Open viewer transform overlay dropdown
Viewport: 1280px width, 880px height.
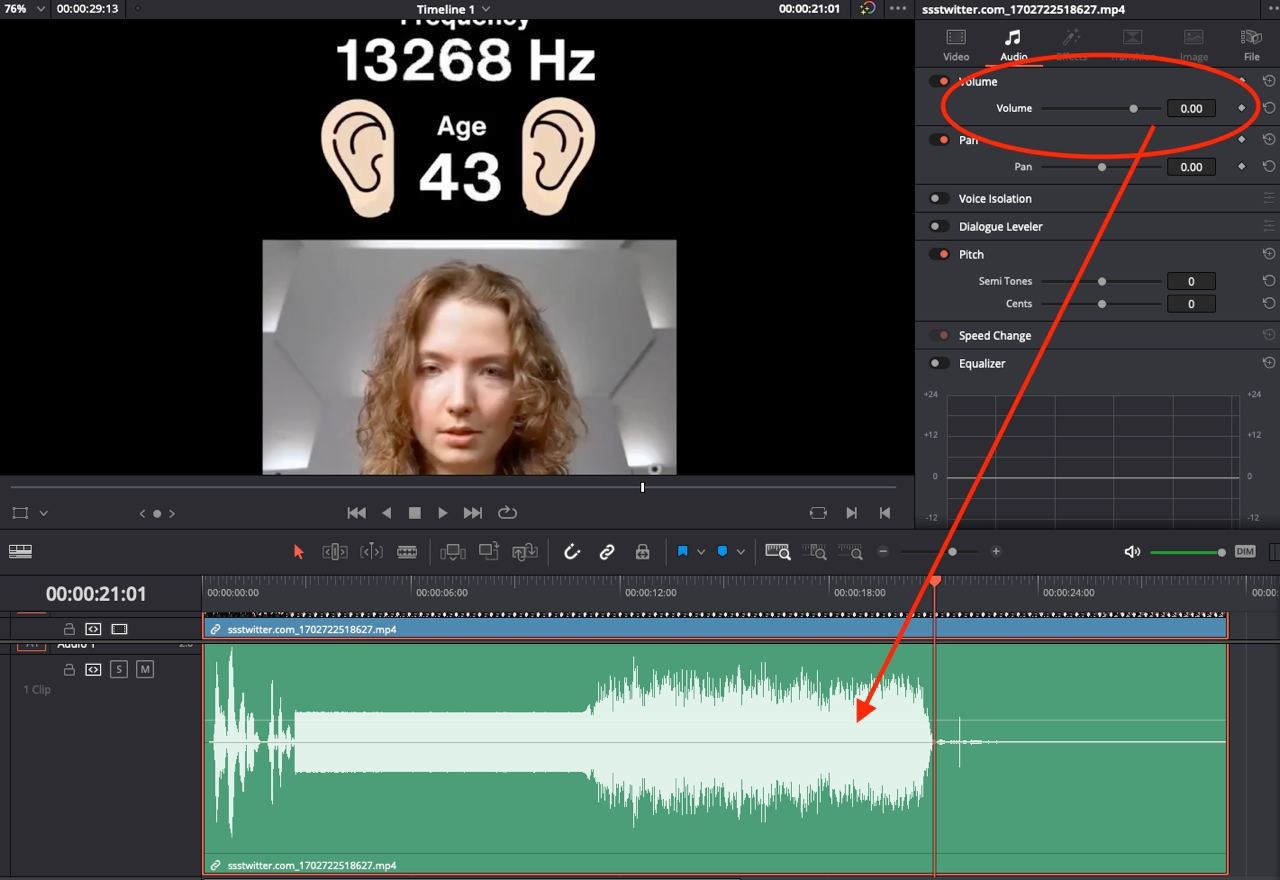pos(43,513)
